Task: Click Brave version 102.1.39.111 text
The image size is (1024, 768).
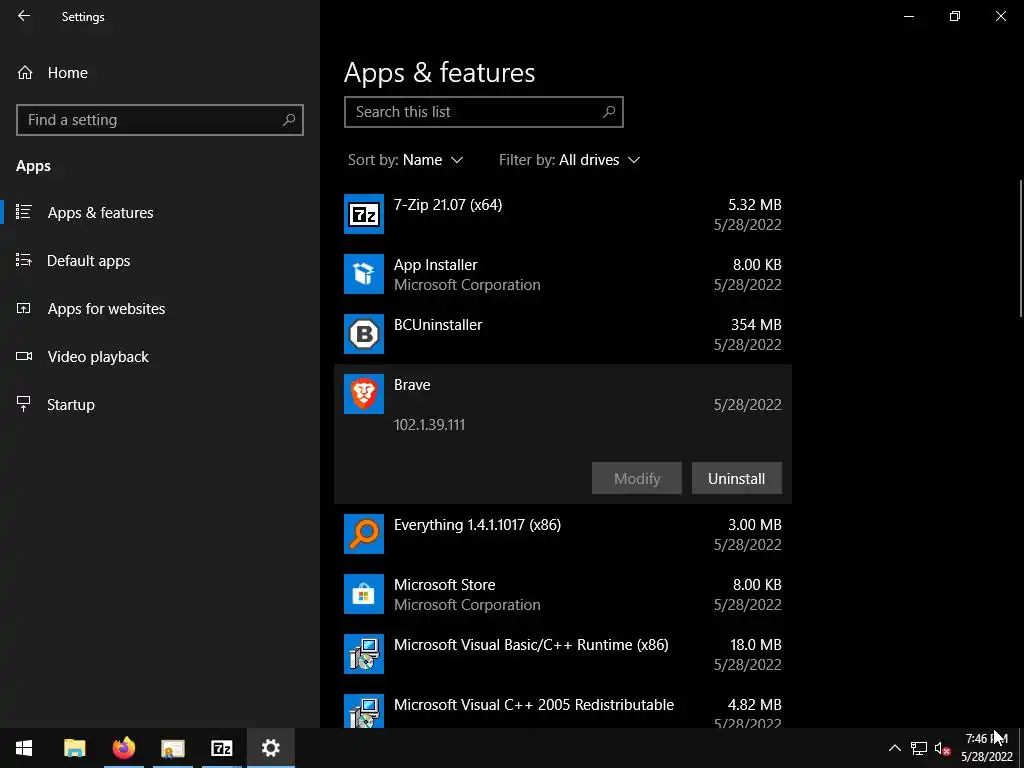Action: coord(430,424)
